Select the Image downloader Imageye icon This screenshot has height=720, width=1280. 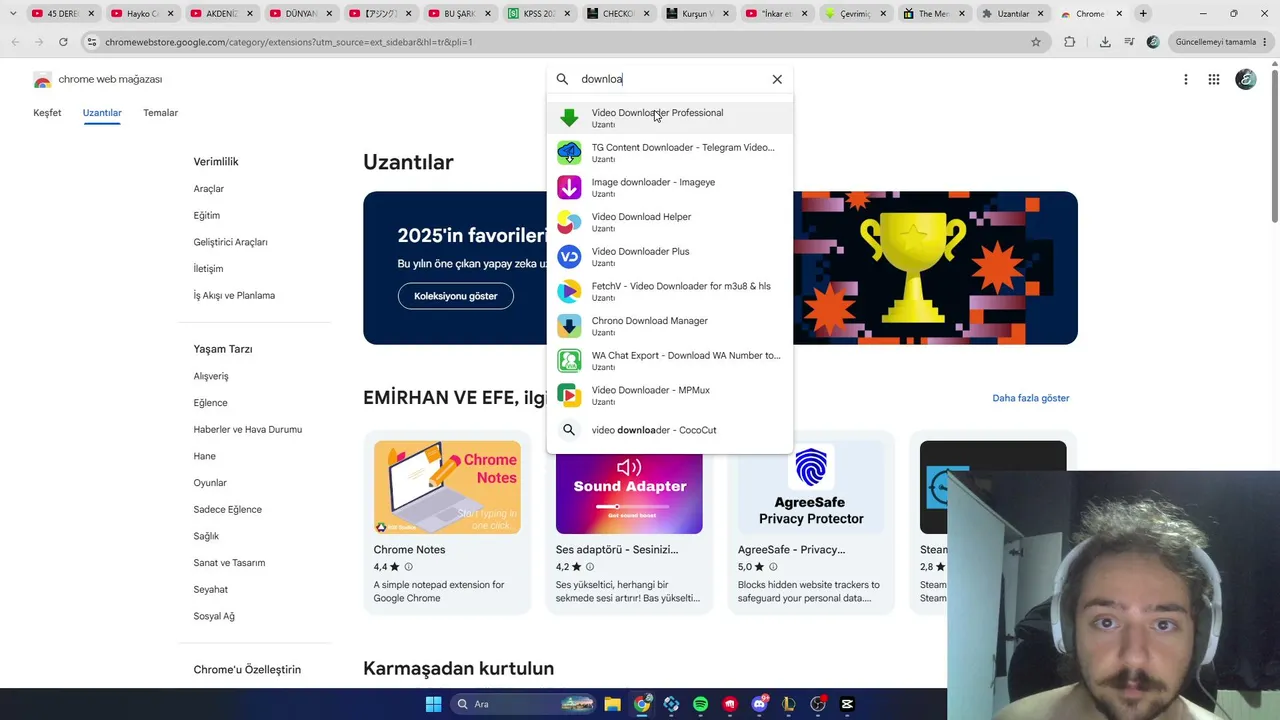click(569, 187)
